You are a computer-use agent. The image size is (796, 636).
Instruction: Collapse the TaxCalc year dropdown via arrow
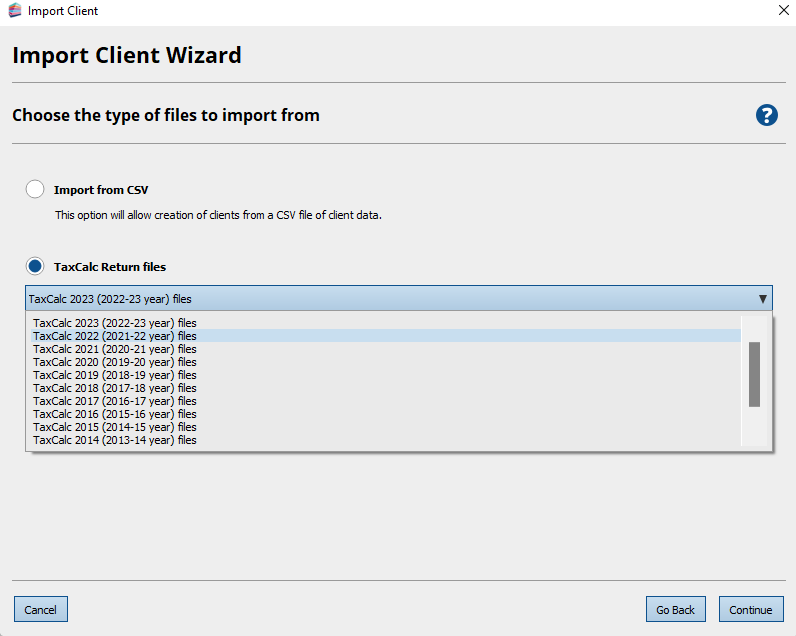tap(762, 299)
